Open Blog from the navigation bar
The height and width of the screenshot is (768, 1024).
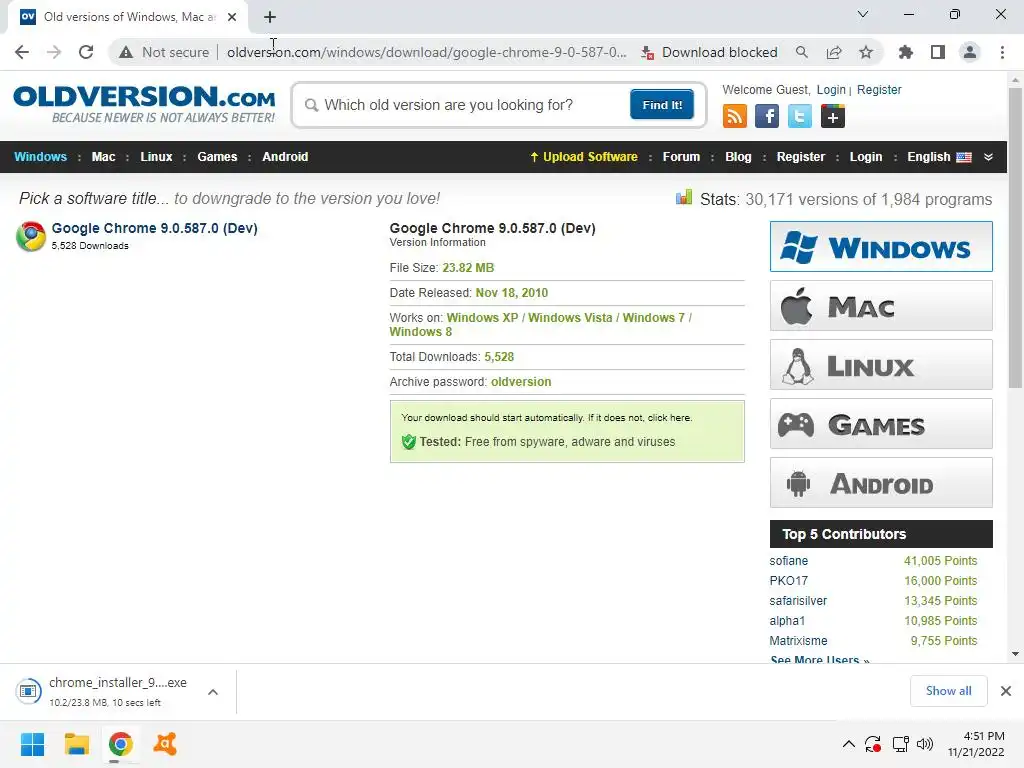tap(738, 157)
